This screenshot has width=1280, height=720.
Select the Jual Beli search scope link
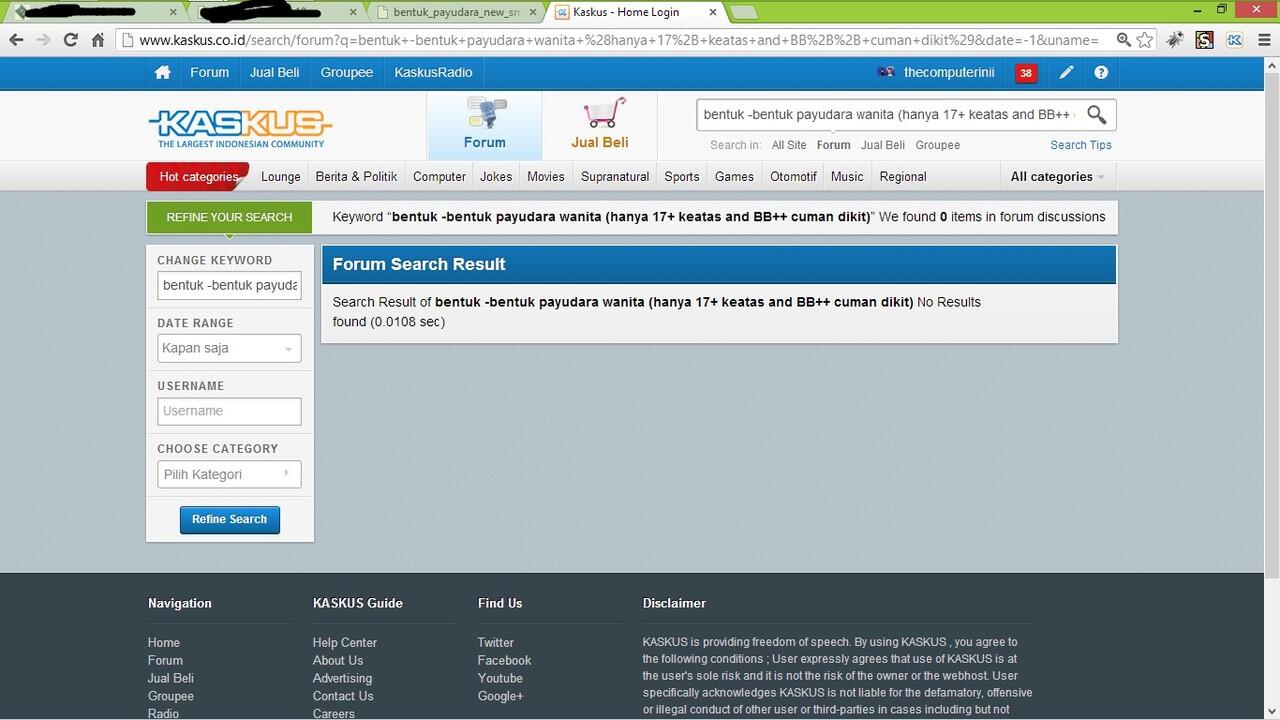click(883, 145)
